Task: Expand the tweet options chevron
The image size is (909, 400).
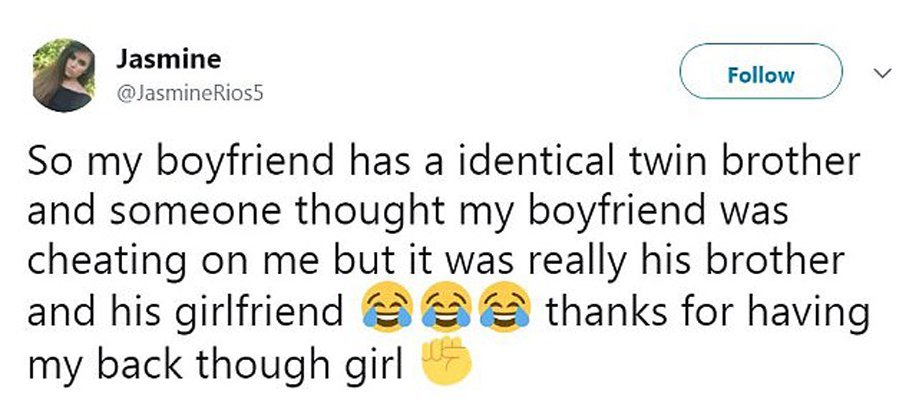Action: [x=881, y=73]
